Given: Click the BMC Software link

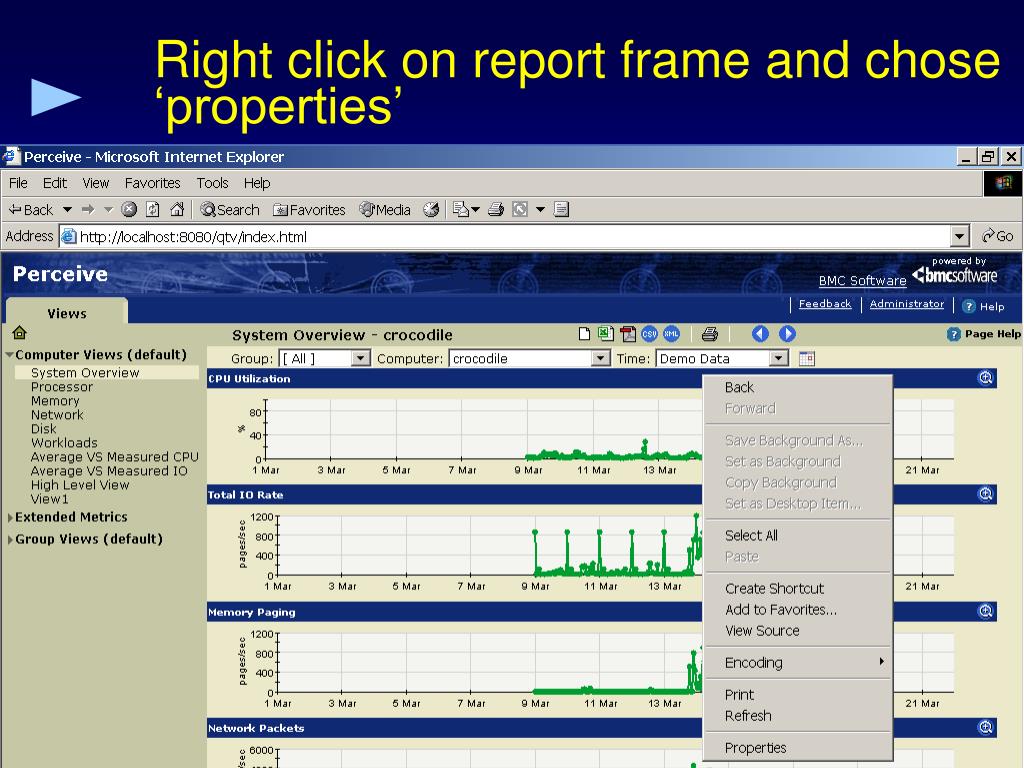Looking at the screenshot, I should click(862, 281).
